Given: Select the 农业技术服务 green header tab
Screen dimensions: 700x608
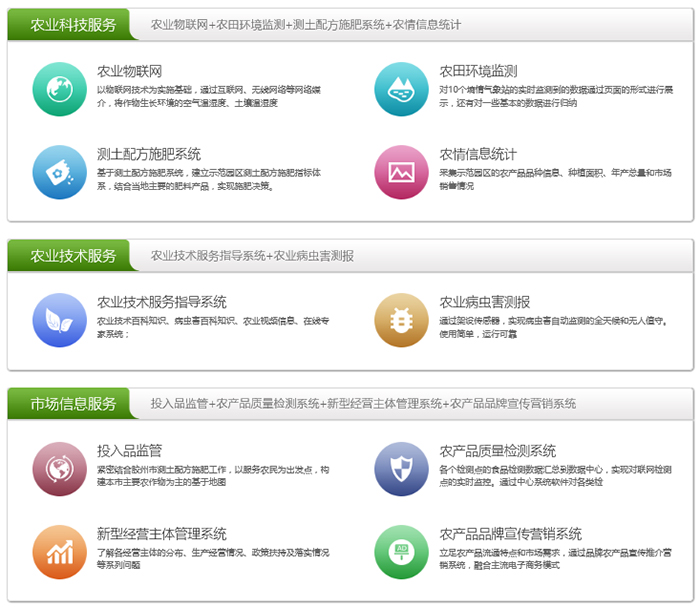Looking at the screenshot, I should click(x=73, y=256).
